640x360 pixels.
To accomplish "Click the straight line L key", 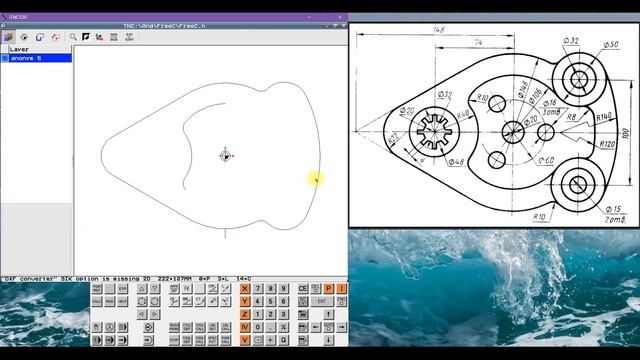I will click(x=226, y=288).
